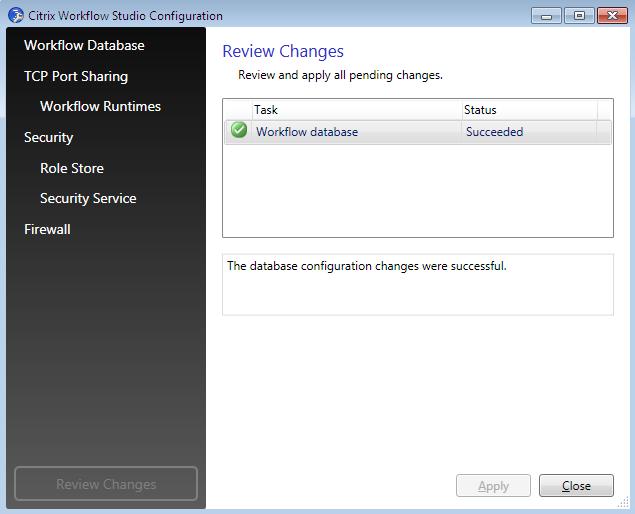Screen dimensions: 635x514
Task: Click the Review Changes sidebar button
Action: 106,484
